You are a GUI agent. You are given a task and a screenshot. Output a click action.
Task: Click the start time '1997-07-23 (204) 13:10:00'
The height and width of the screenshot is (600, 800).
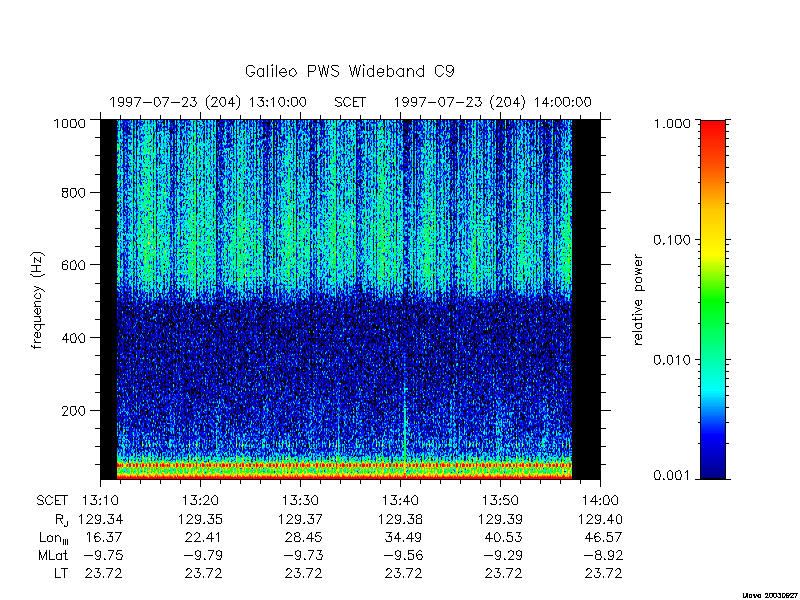coord(208,103)
